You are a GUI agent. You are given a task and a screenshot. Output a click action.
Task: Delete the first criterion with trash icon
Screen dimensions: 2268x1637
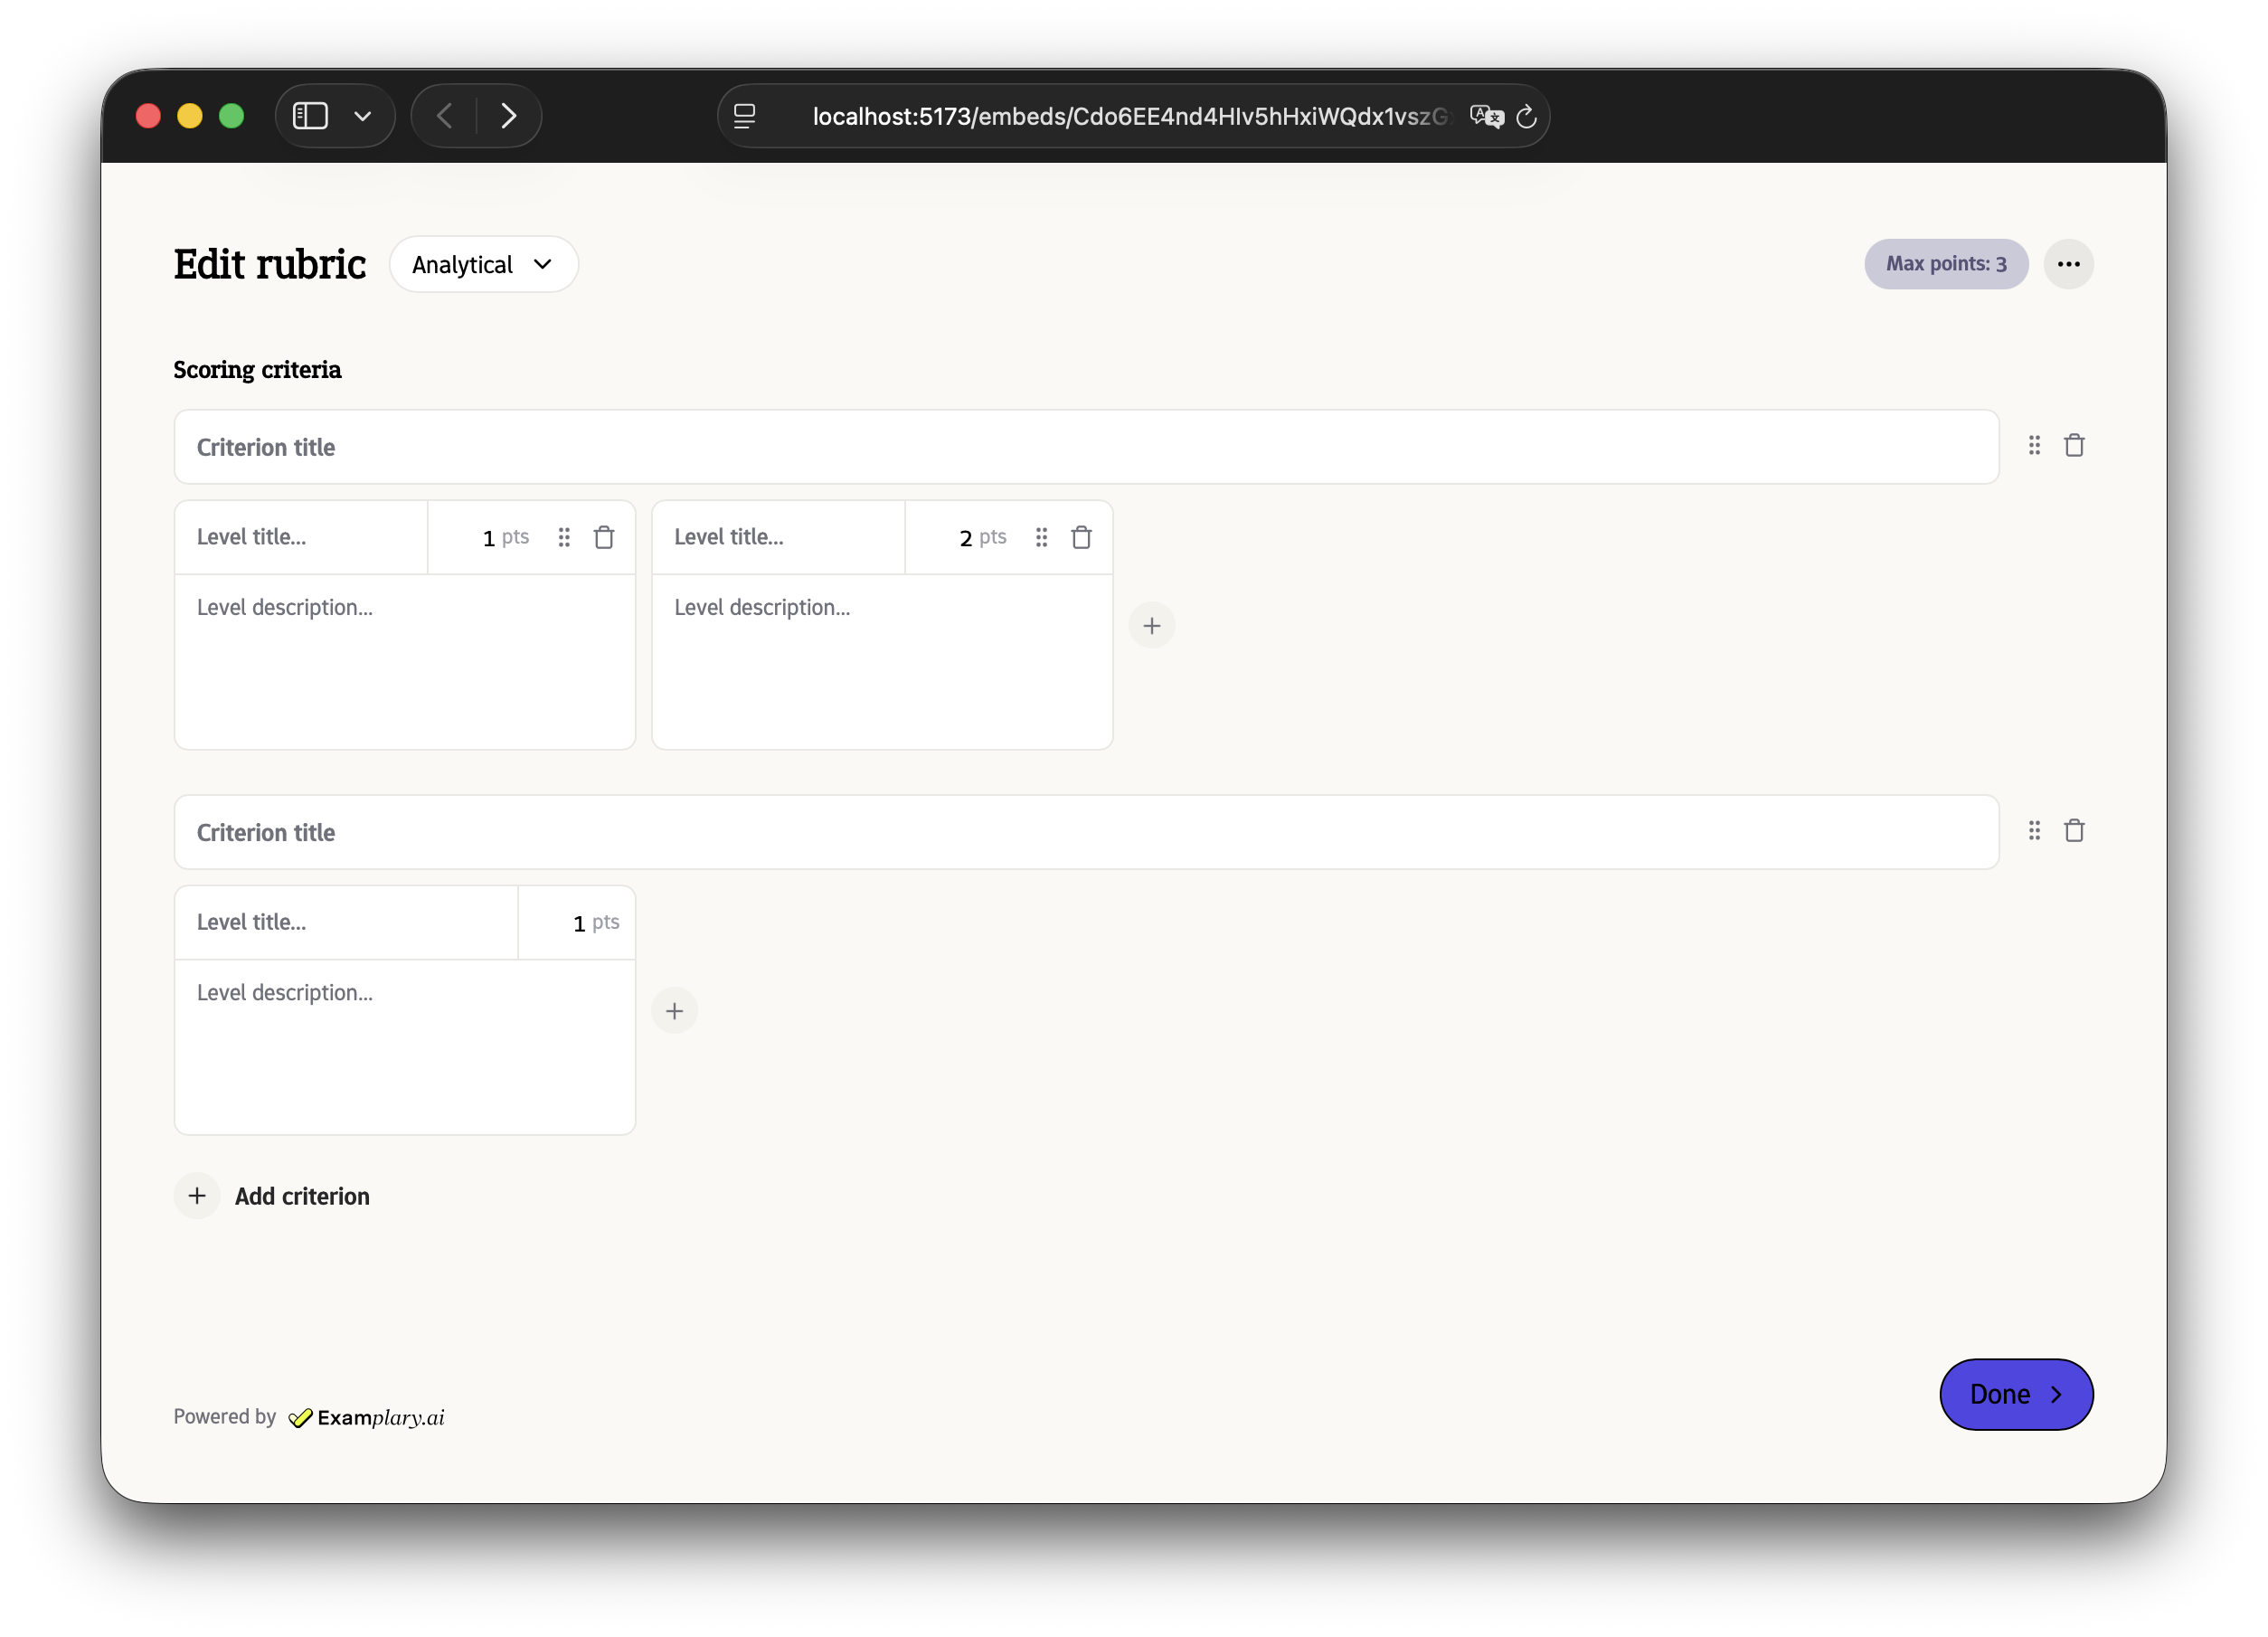(x=2073, y=445)
